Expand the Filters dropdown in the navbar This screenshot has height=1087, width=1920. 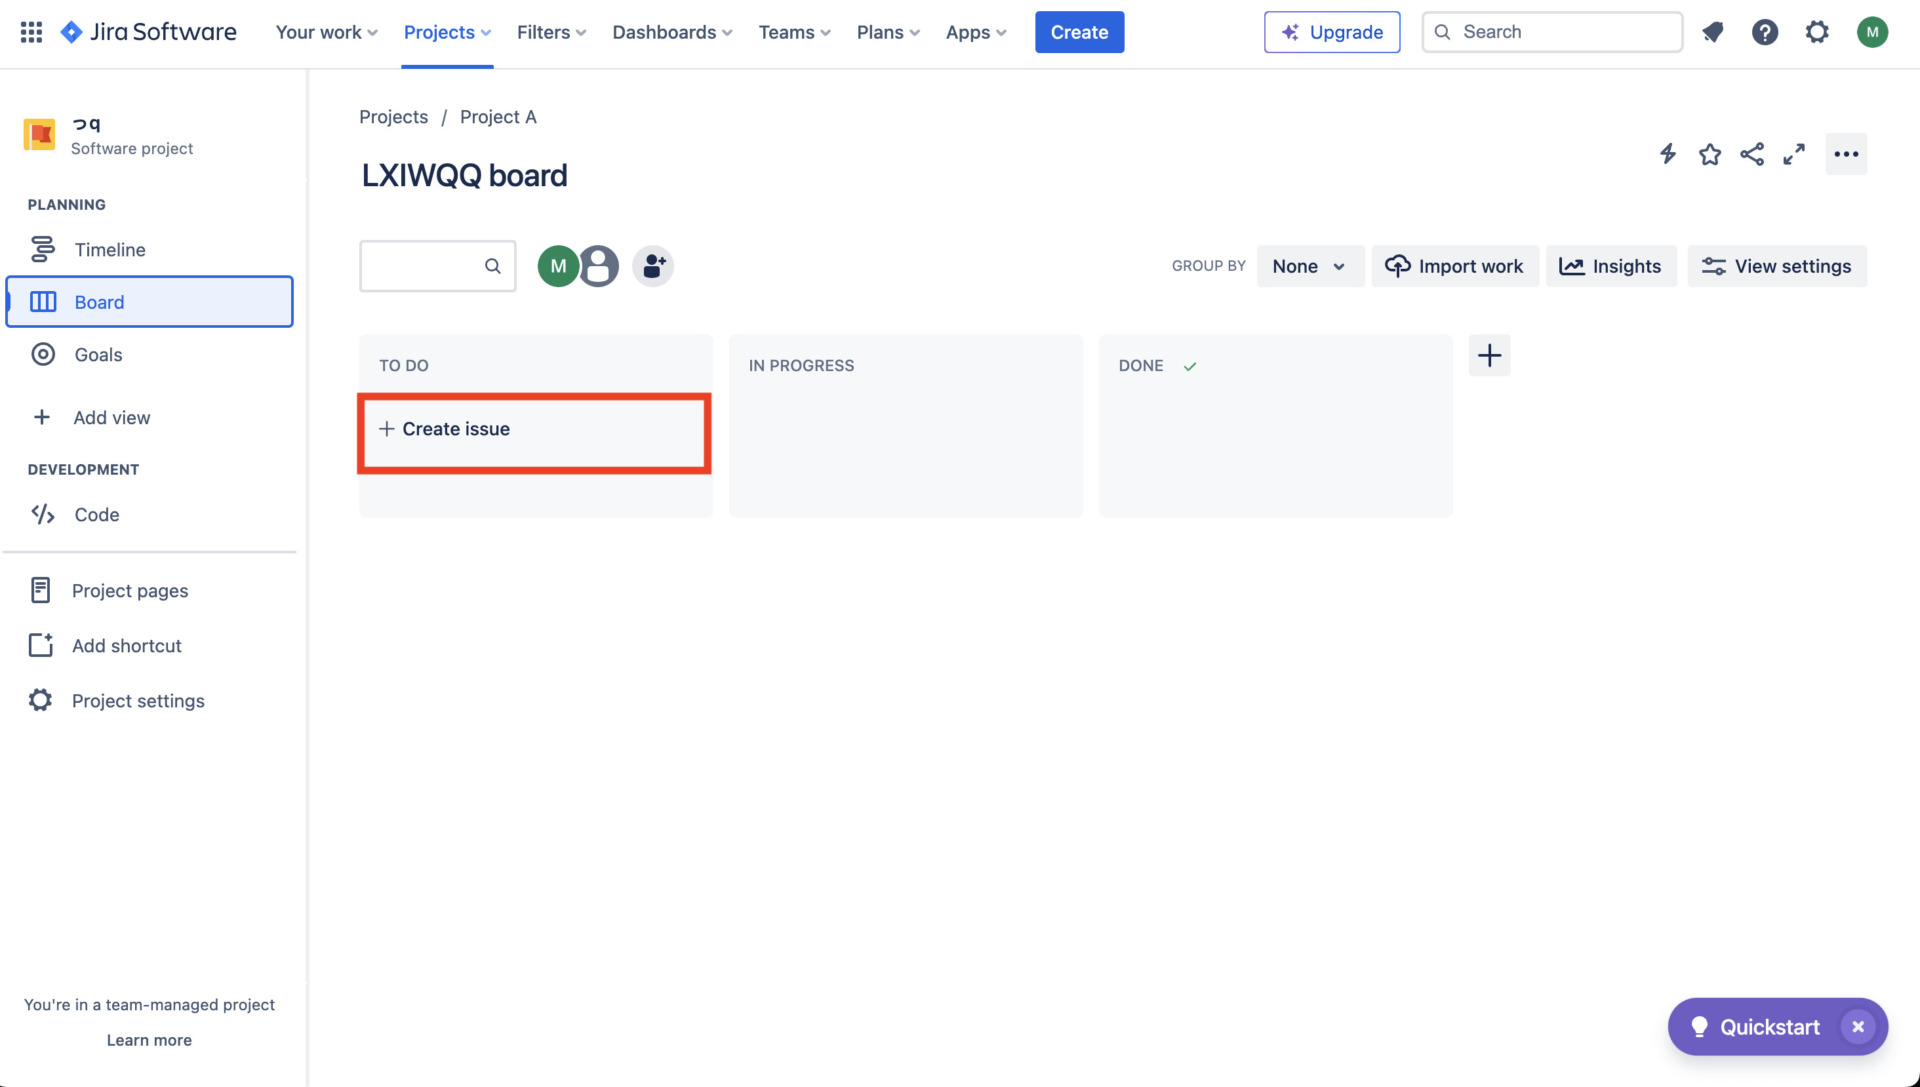[x=550, y=32]
